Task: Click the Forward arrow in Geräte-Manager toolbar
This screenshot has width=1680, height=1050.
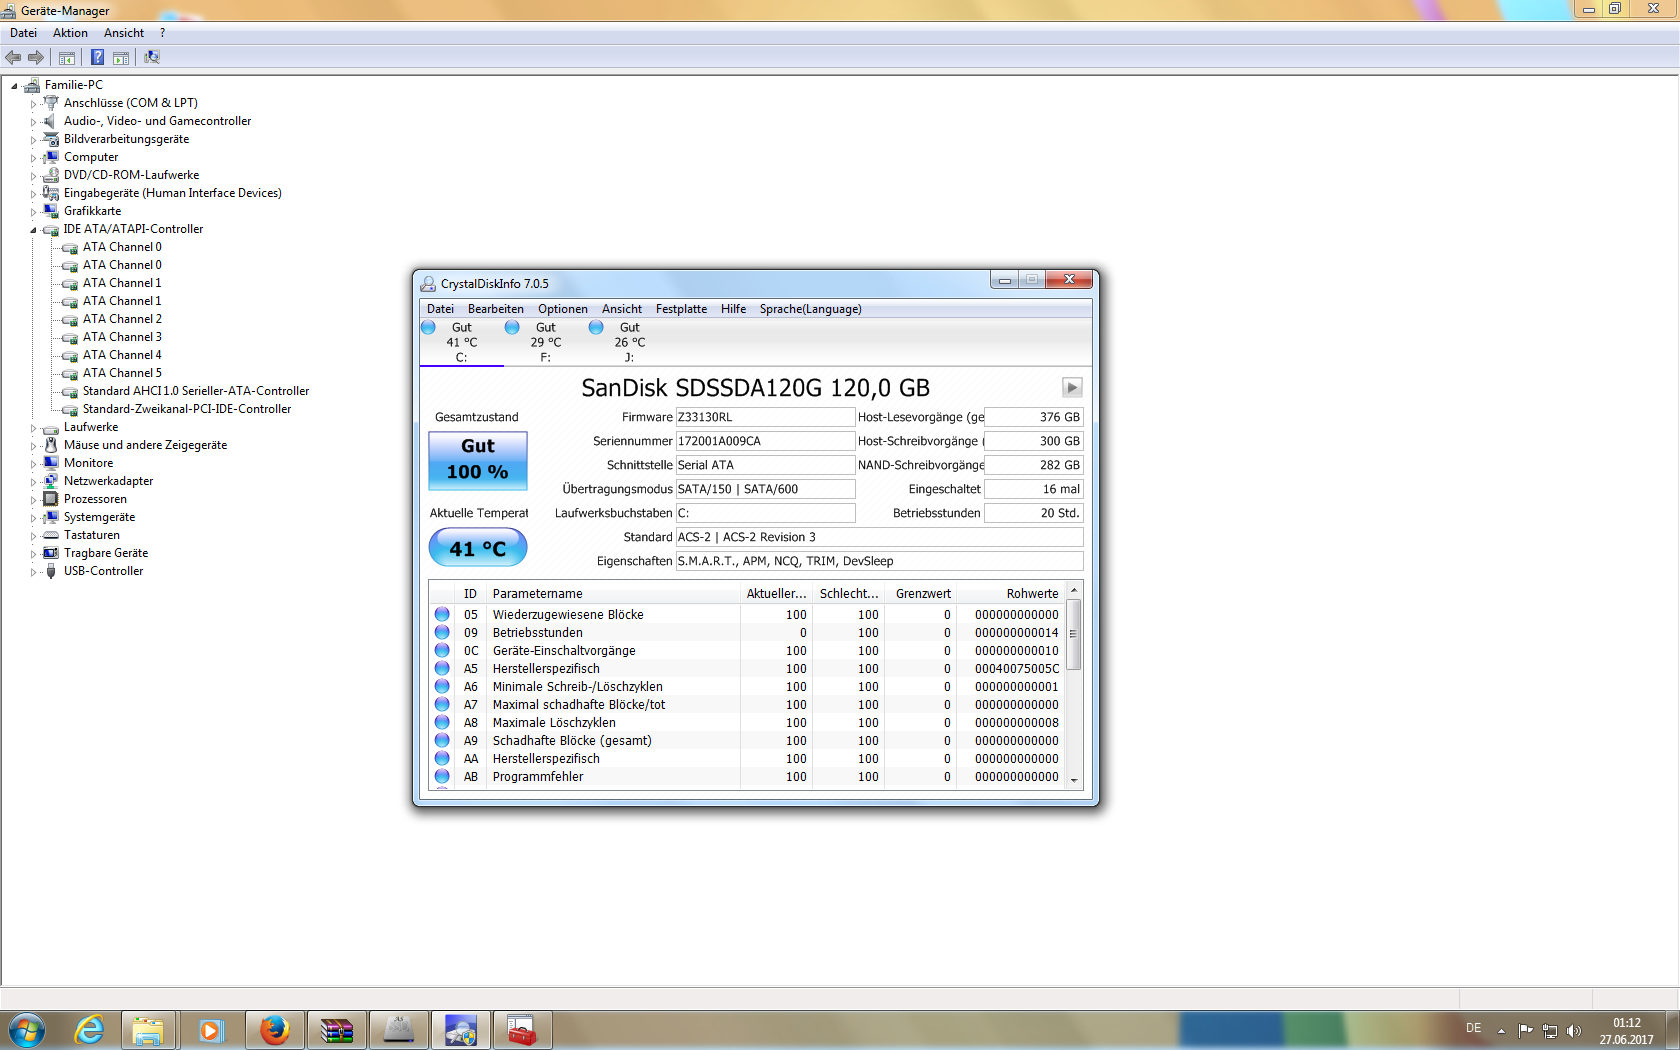Action: point(36,57)
